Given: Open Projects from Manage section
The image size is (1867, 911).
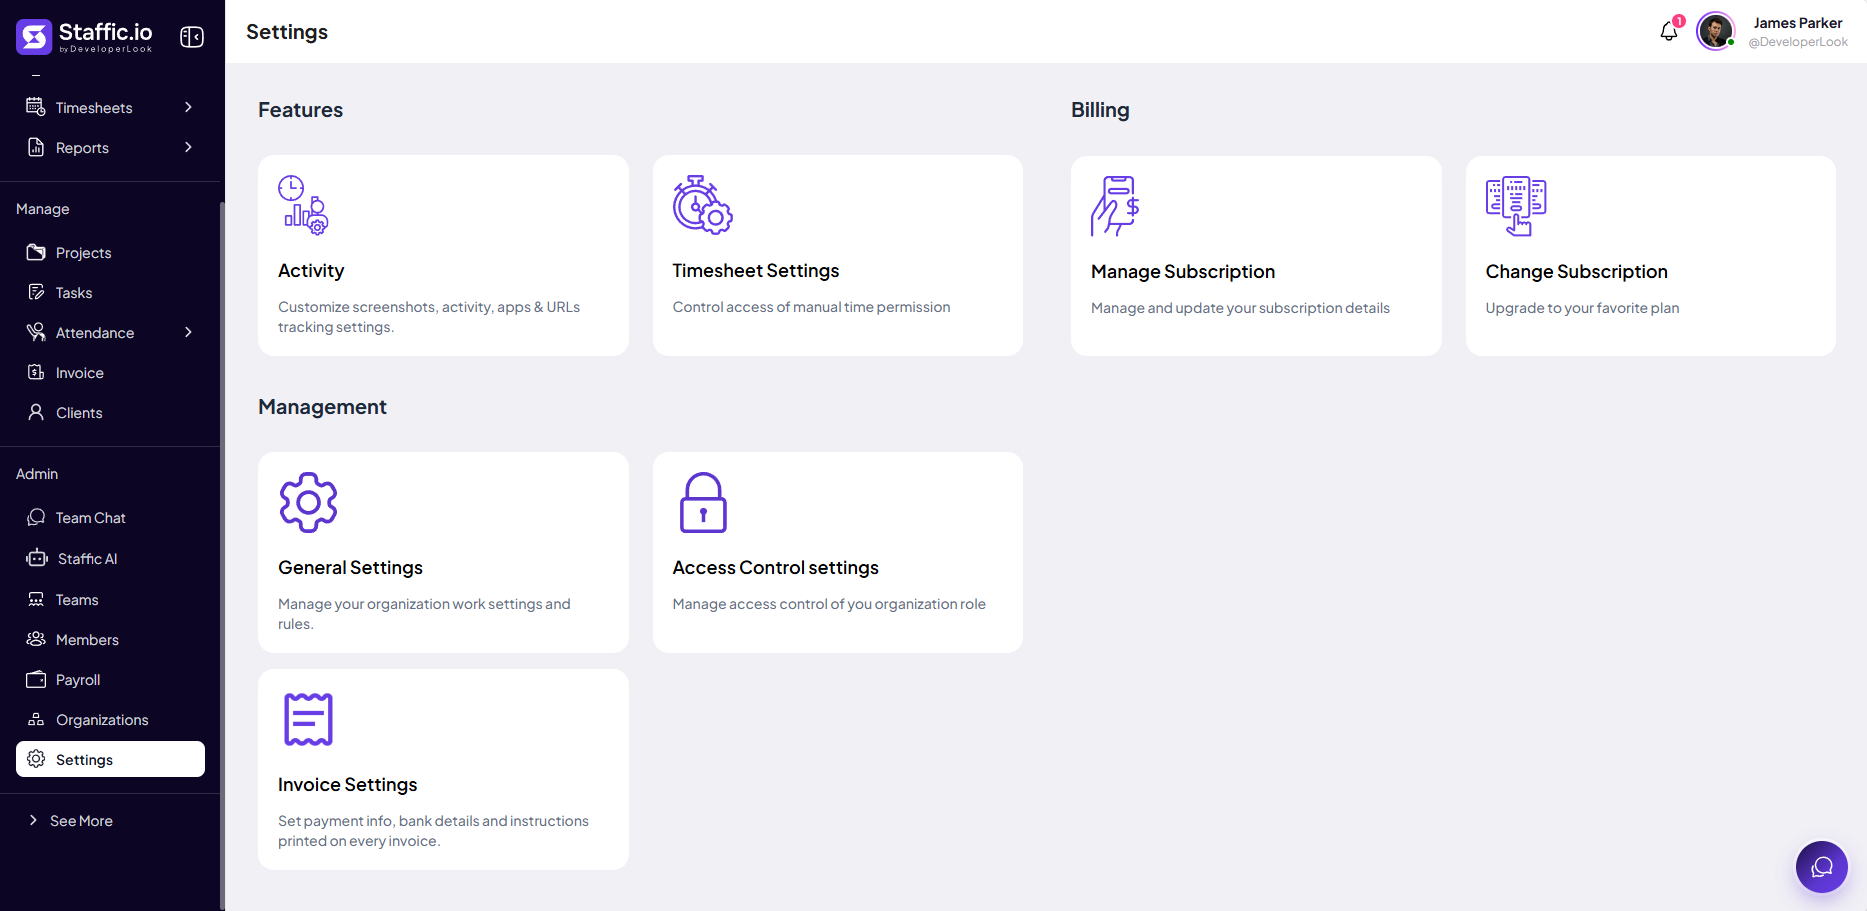Looking at the screenshot, I should [110, 252].
